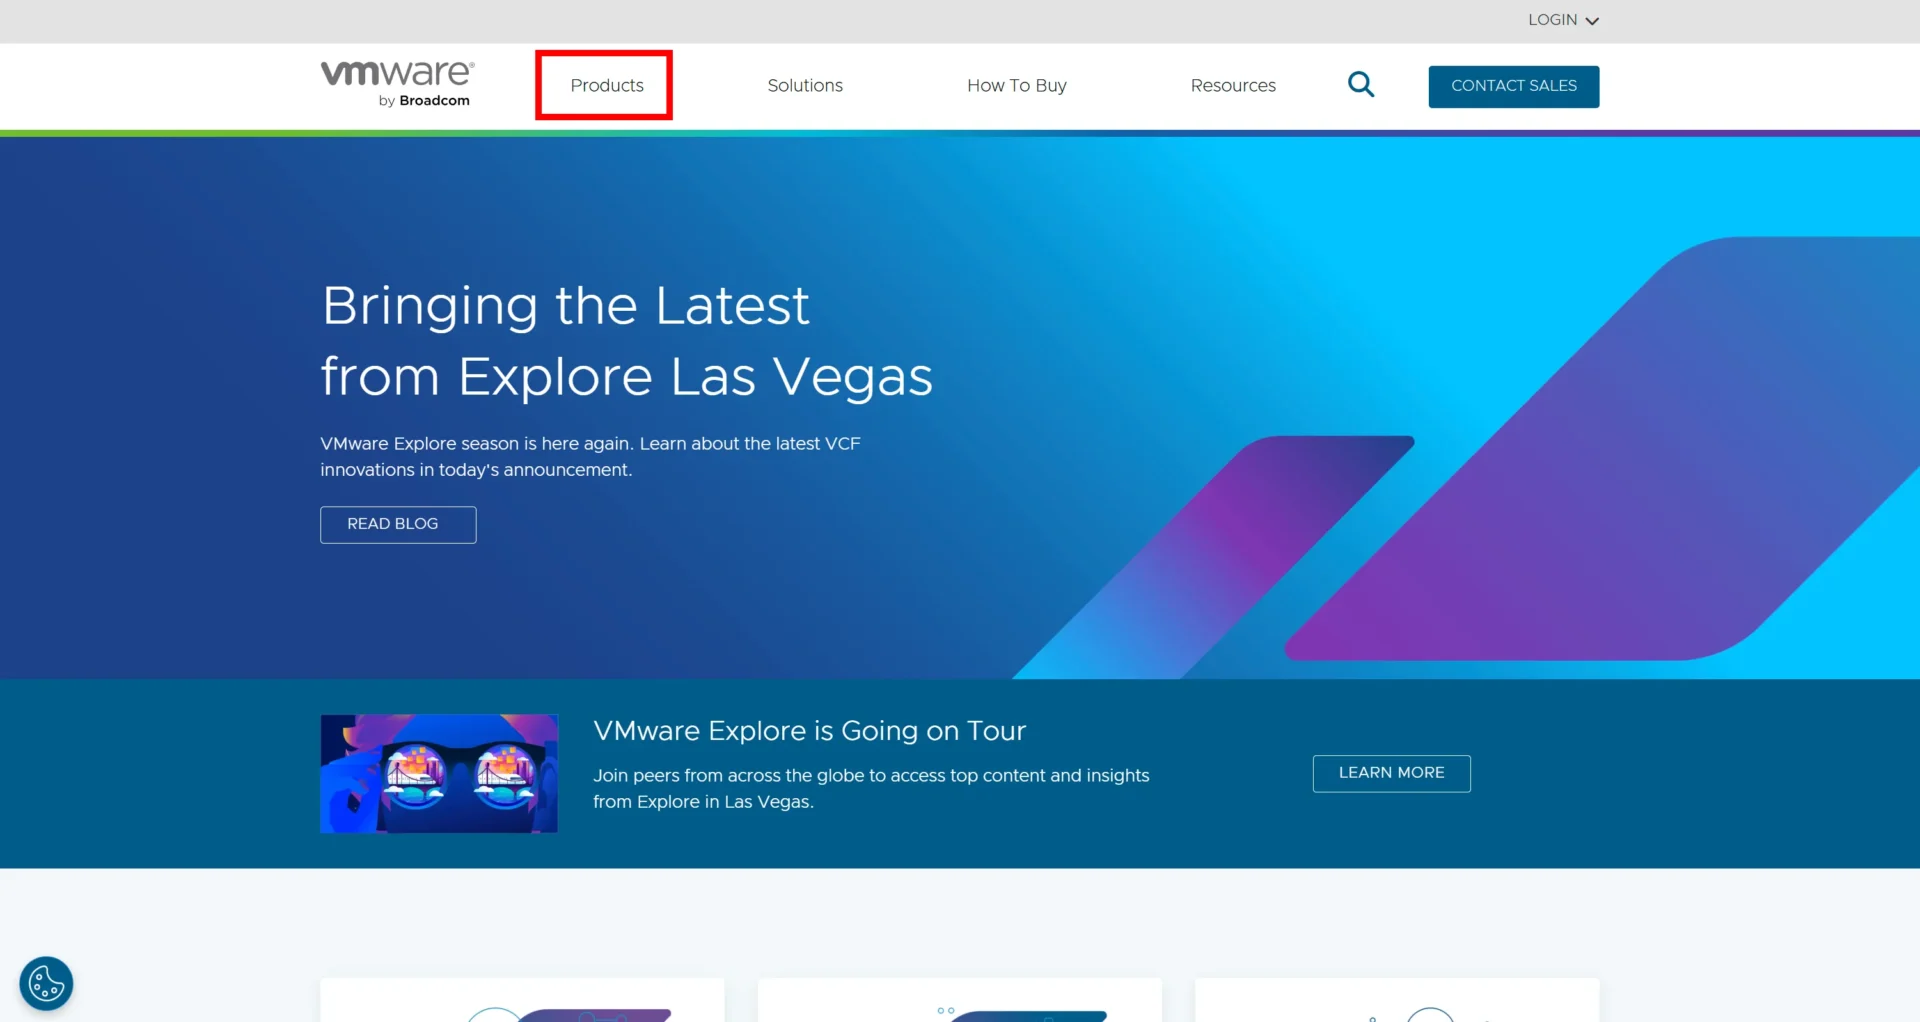This screenshot has width=1920, height=1022.
Task: Click the READ BLOG button
Action: [398, 525]
